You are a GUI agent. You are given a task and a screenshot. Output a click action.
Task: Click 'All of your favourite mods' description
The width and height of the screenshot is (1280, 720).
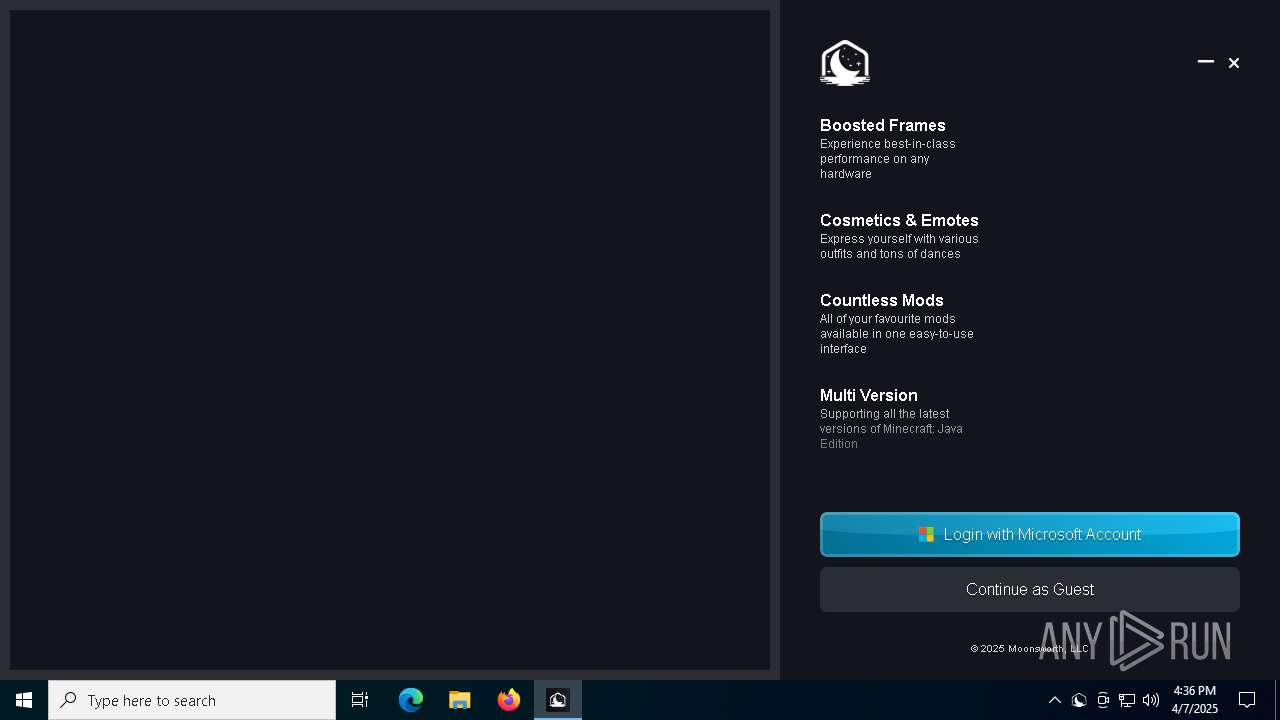[x=897, y=334]
